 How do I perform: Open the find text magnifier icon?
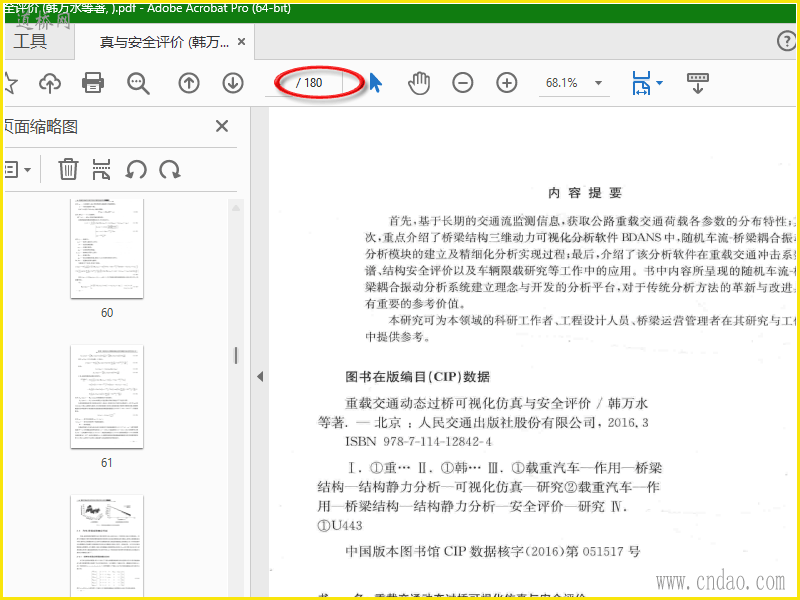tap(138, 83)
